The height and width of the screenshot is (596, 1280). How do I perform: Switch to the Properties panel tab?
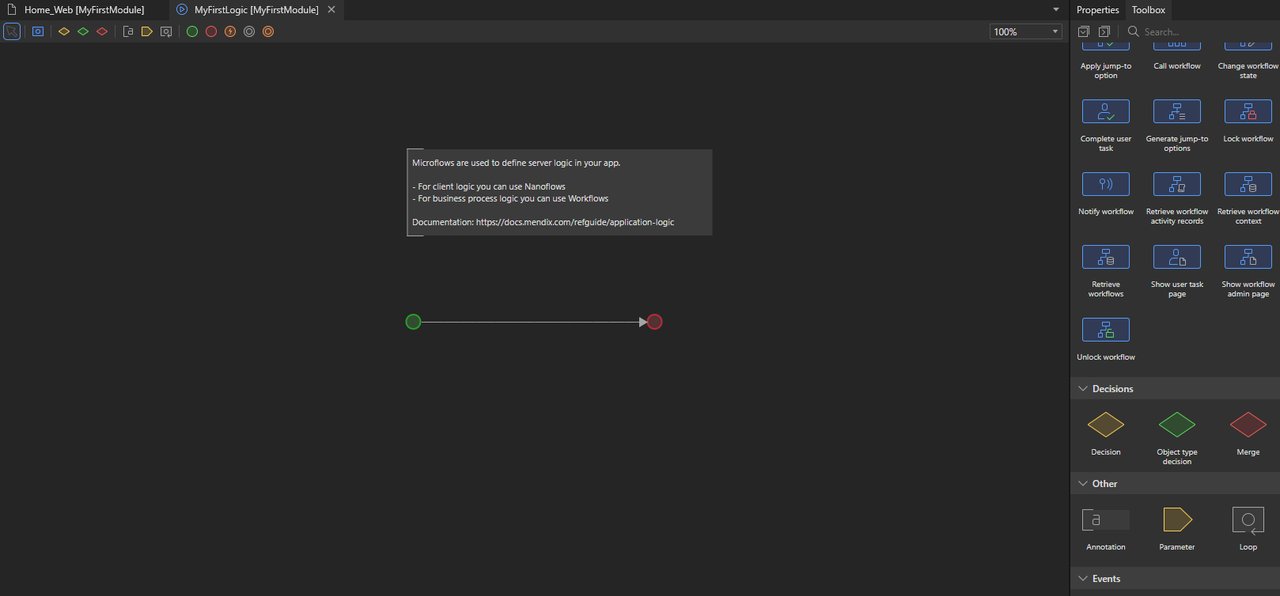pyautogui.click(x=1097, y=10)
